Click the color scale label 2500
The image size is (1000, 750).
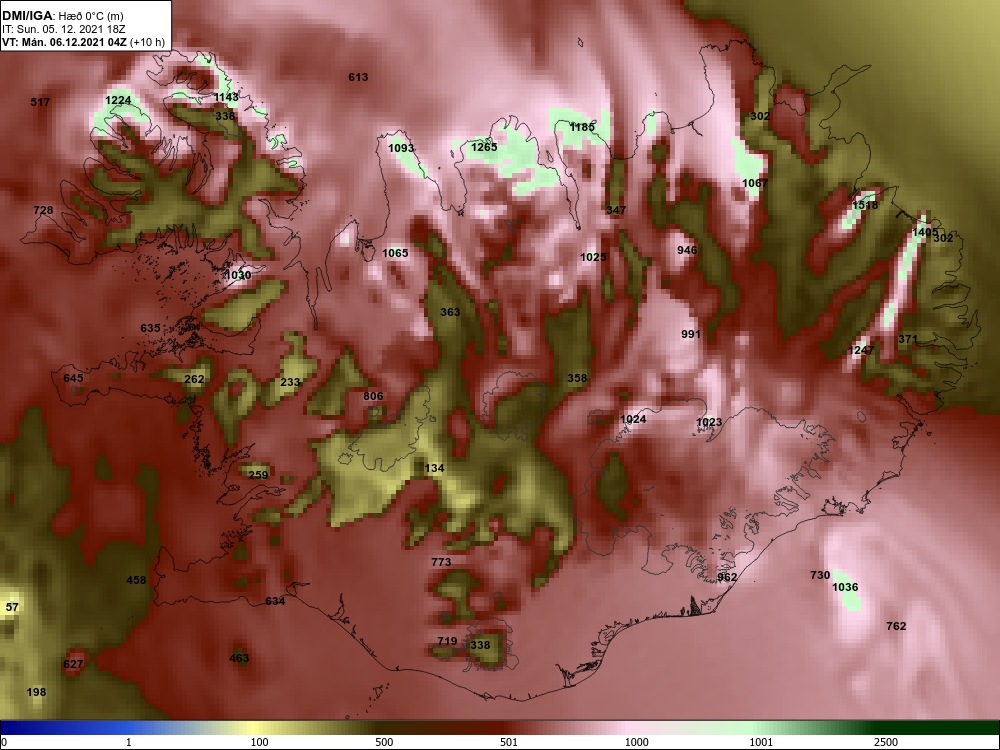click(886, 742)
